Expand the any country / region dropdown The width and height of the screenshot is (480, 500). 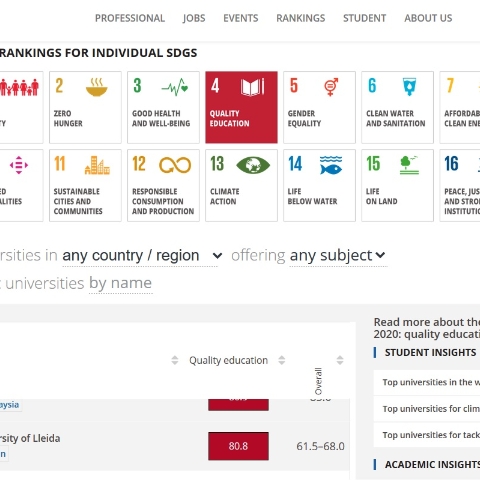point(140,256)
